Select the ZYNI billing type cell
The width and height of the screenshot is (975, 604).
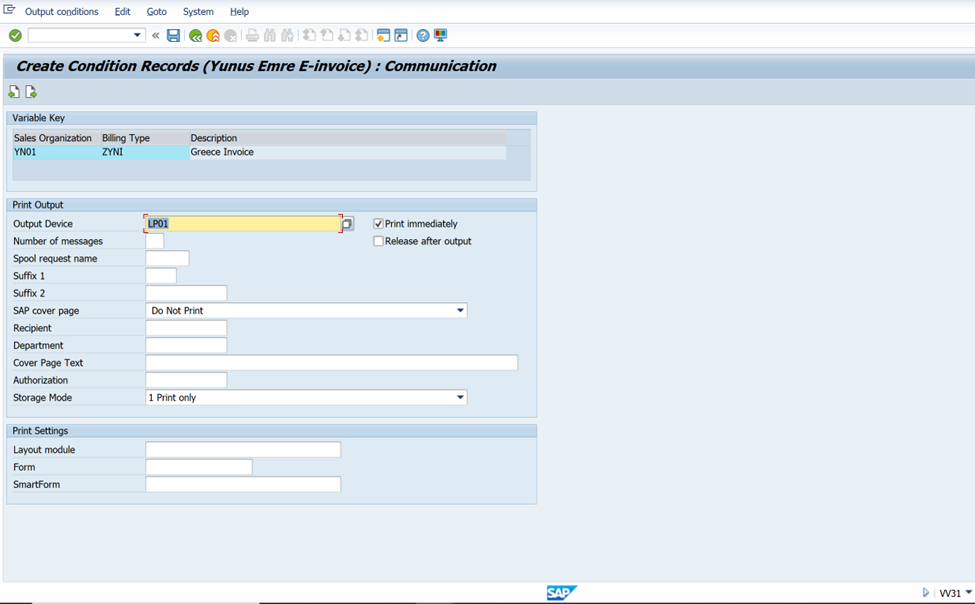click(x=146, y=152)
